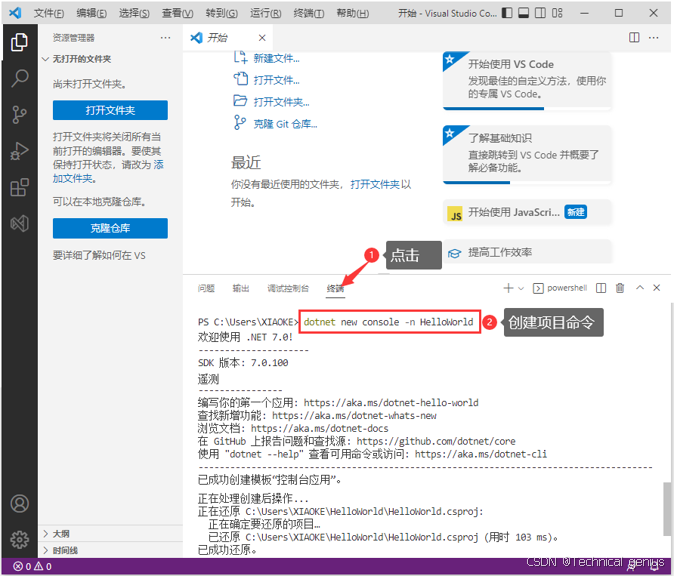Switch to the 问题 panel tab
Screen dimensions: 674x576
click(x=206, y=288)
